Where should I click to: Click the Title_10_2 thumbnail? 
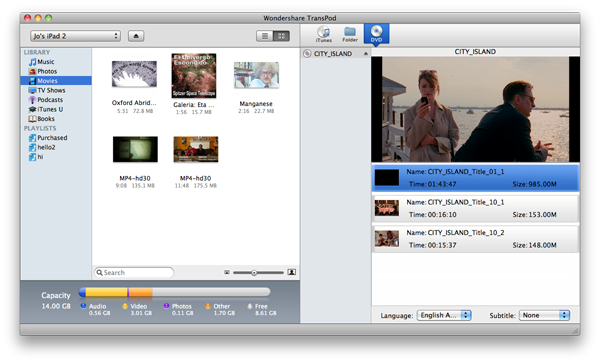pos(386,239)
